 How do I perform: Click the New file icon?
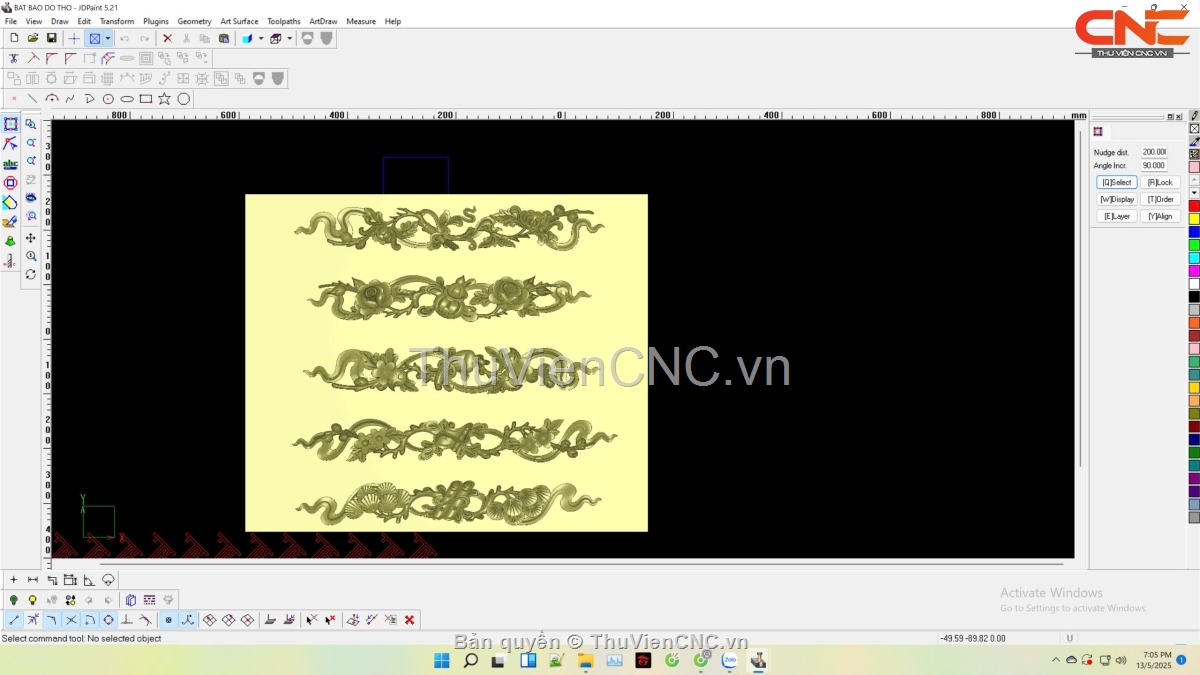14,38
